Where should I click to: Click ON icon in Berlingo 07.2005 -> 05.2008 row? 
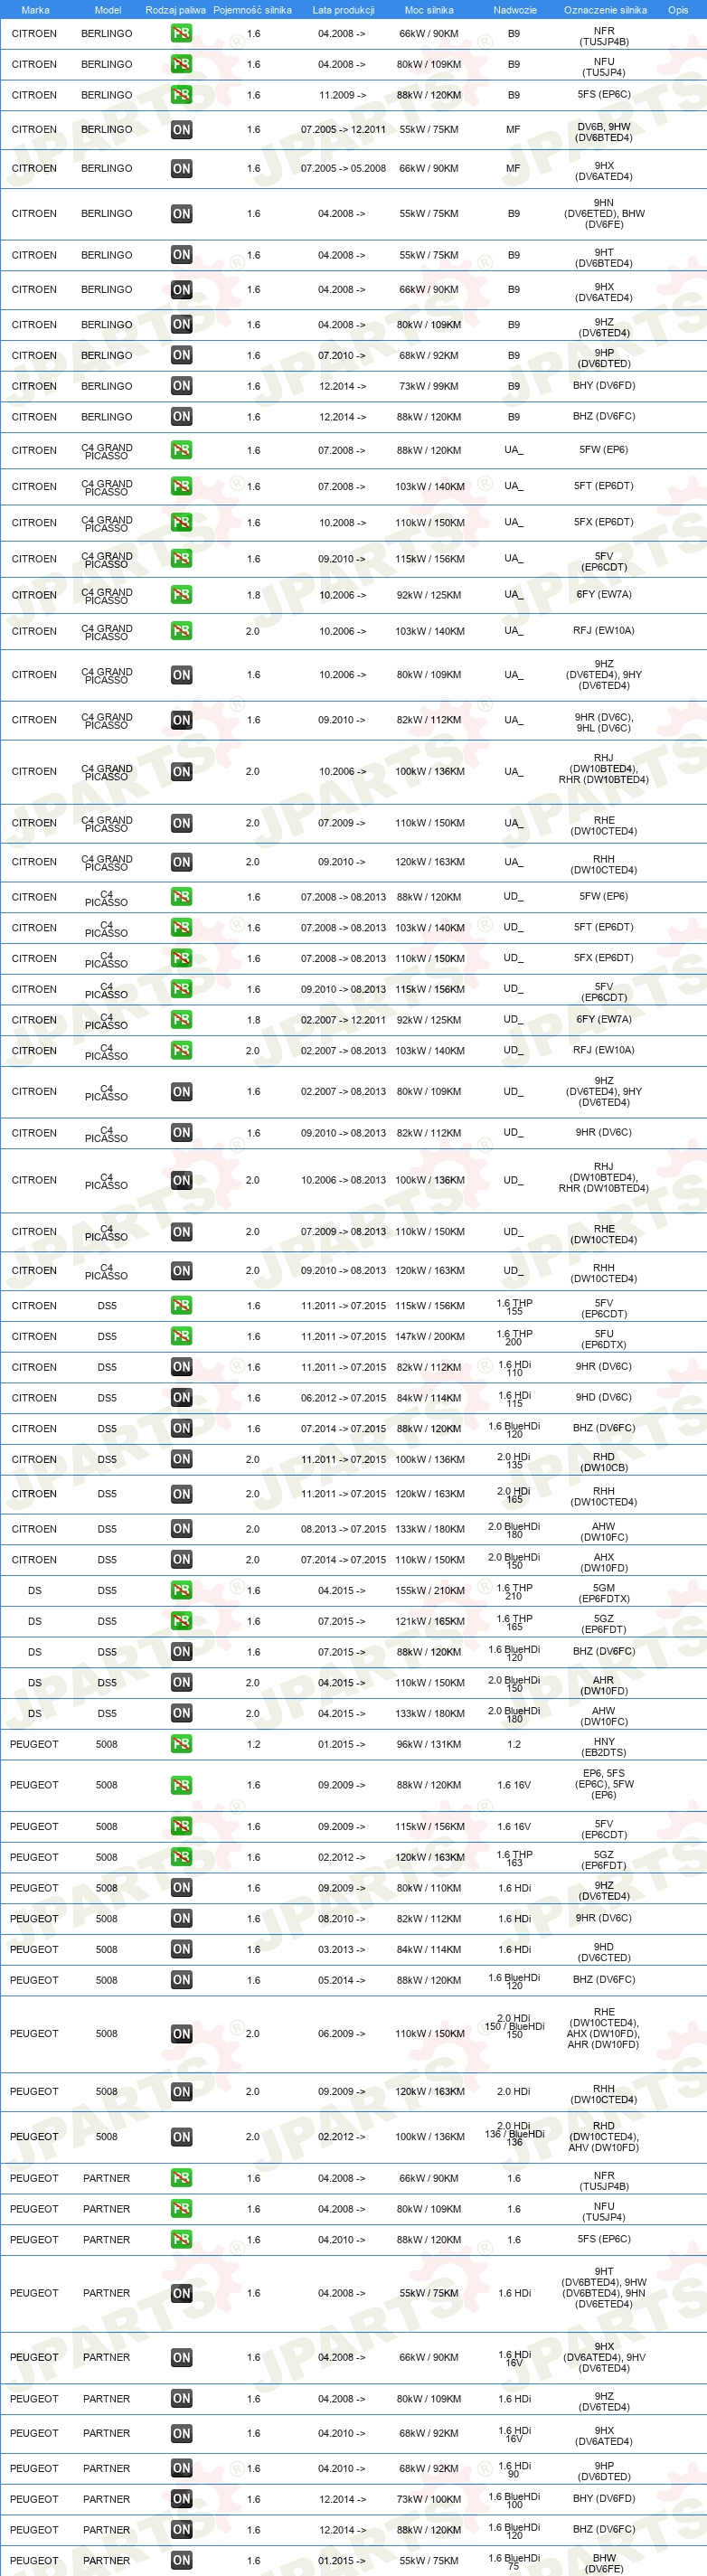[181, 169]
